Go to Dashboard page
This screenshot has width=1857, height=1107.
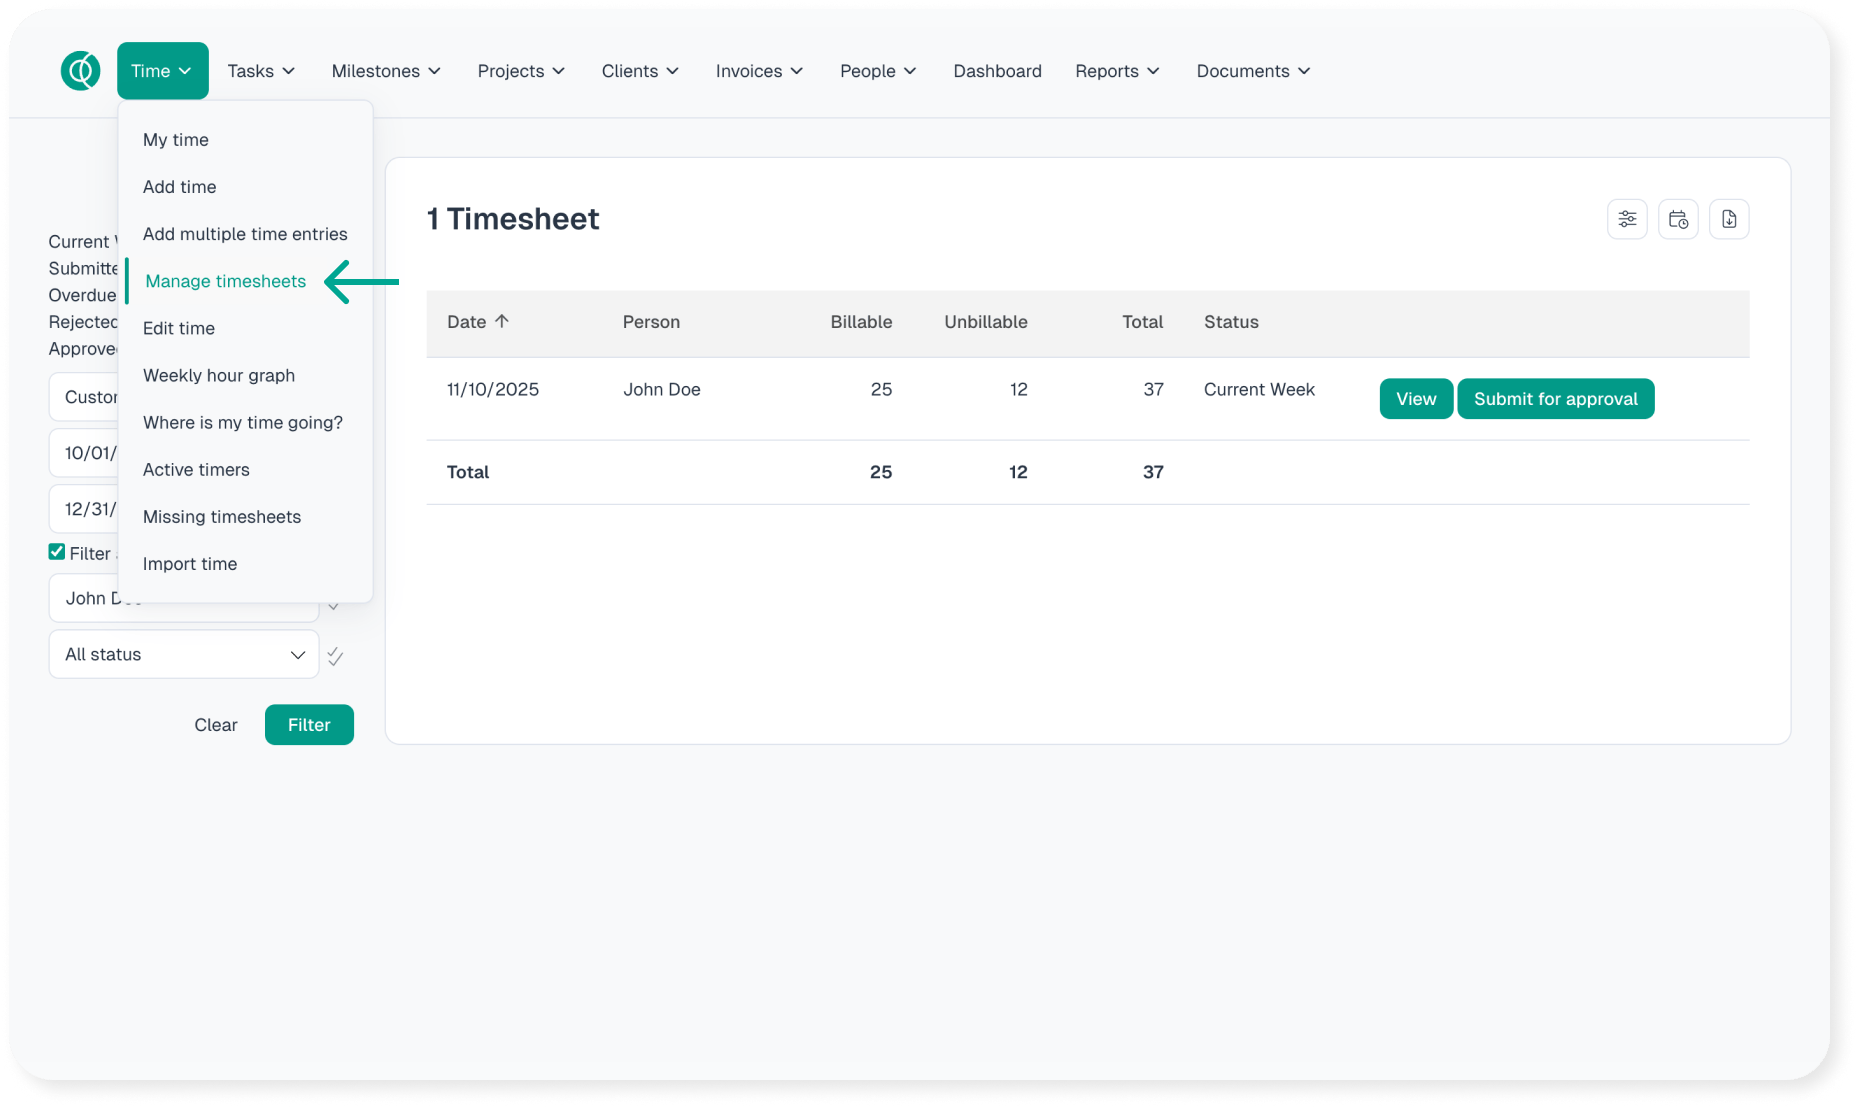click(997, 71)
